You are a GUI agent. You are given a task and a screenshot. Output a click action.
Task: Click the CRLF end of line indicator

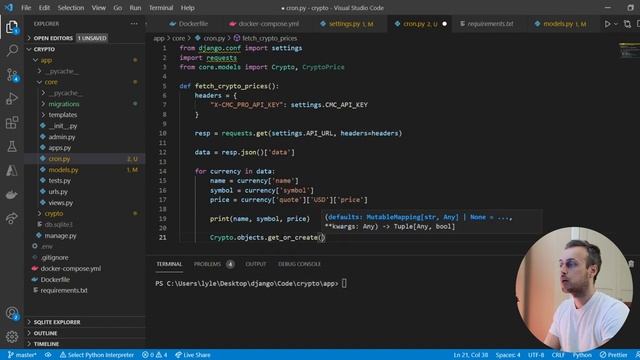558,355
